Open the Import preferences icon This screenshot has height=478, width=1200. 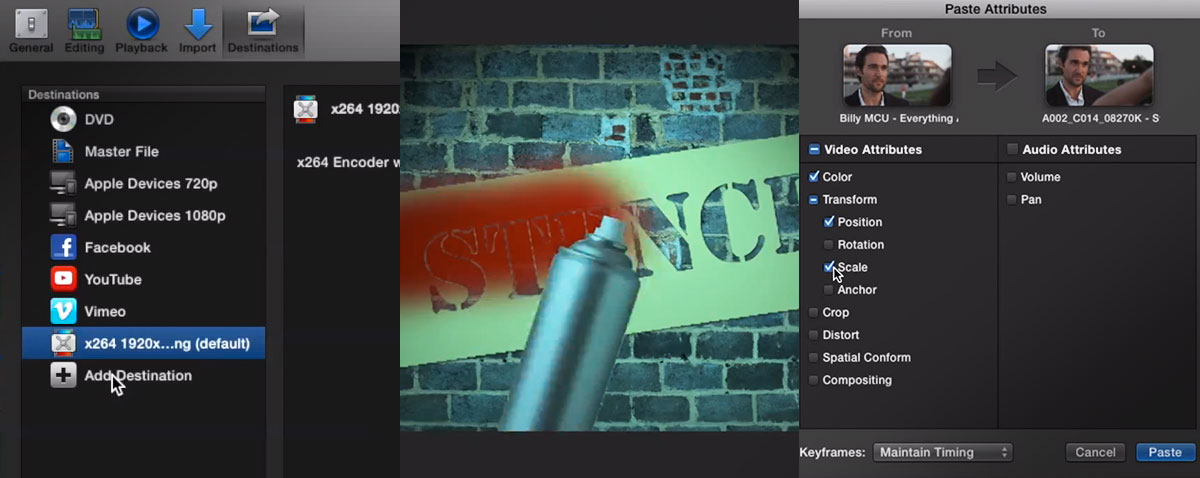(x=197, y=29)
